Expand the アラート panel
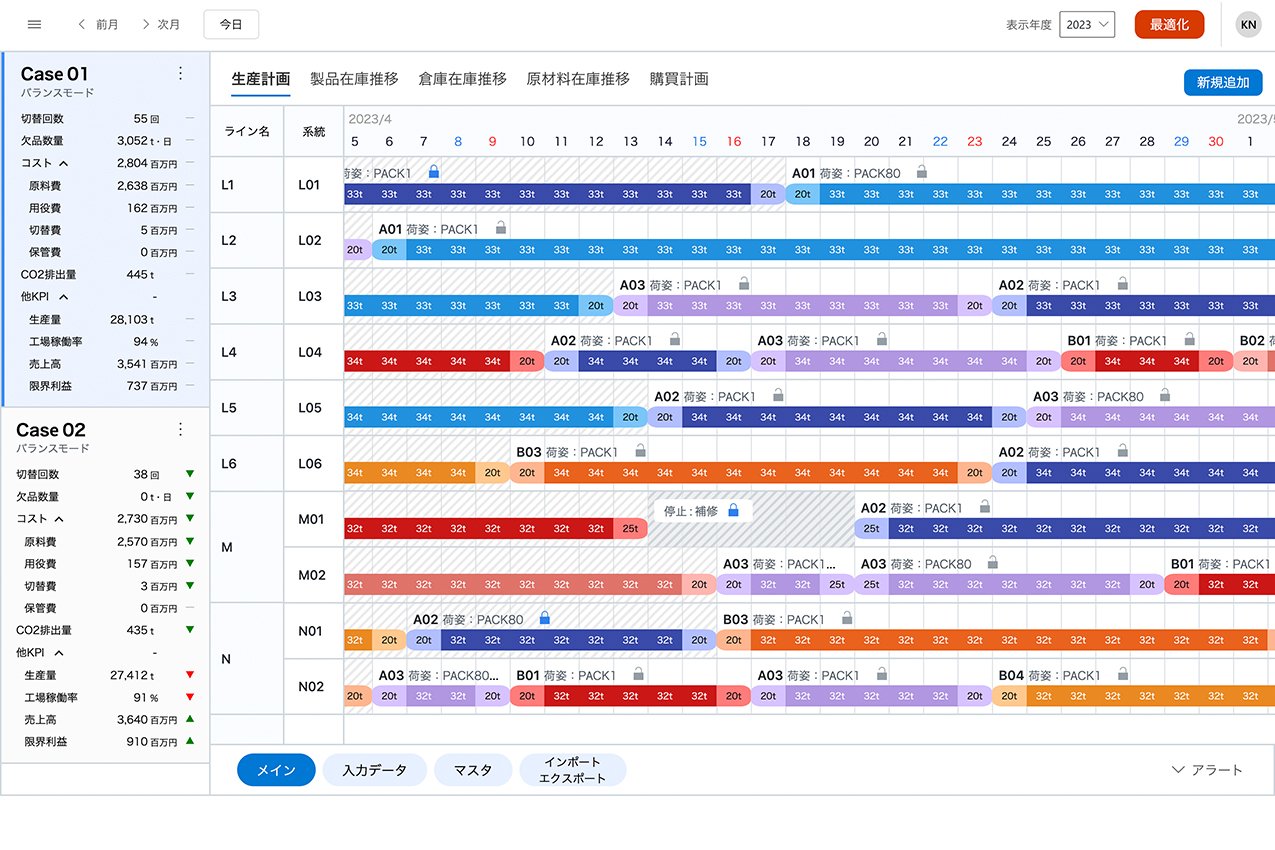 (x=1207, y=770)
